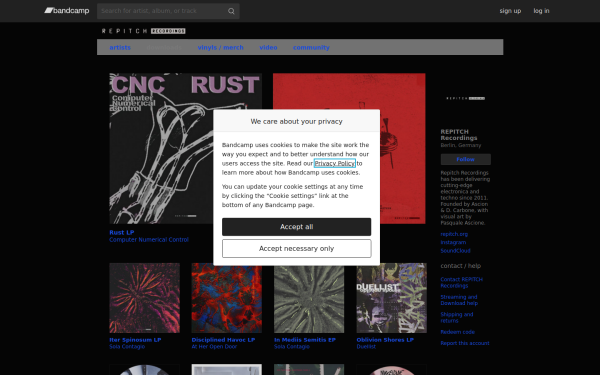Click the REPITCH Recordings sidebar name
This screenshot has height=375, width=600.
tap(459, 135)
